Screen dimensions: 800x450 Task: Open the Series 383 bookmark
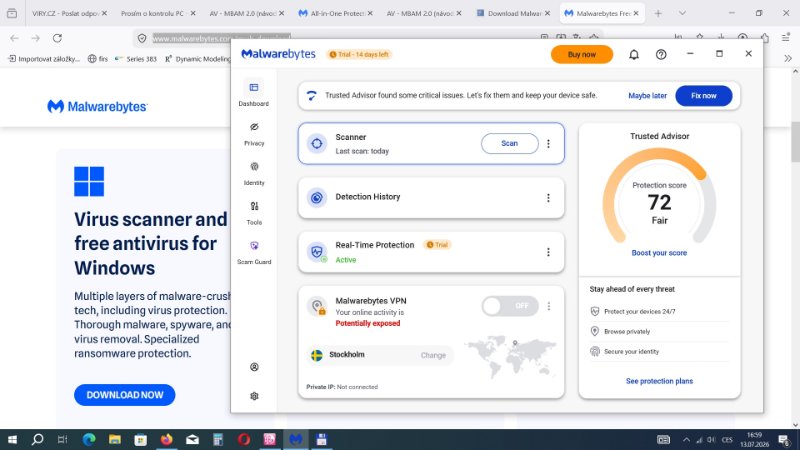[x=136, y=59]
